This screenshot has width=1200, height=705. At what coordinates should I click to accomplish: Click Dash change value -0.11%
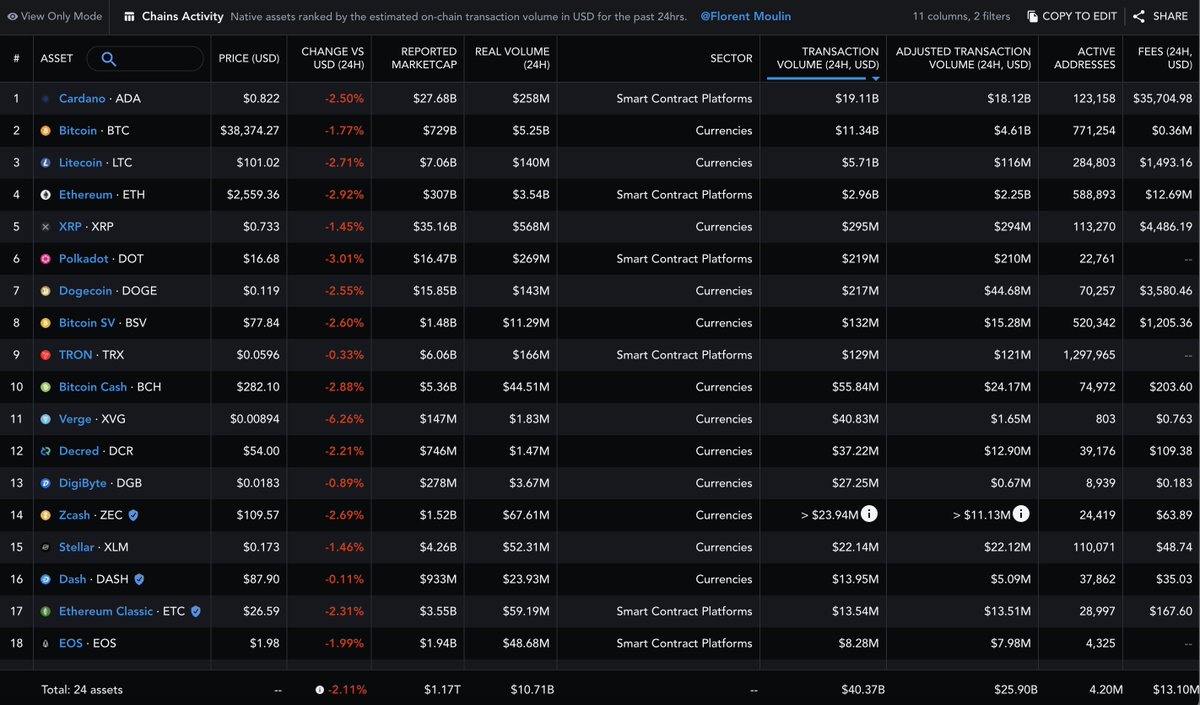point(343,579)
